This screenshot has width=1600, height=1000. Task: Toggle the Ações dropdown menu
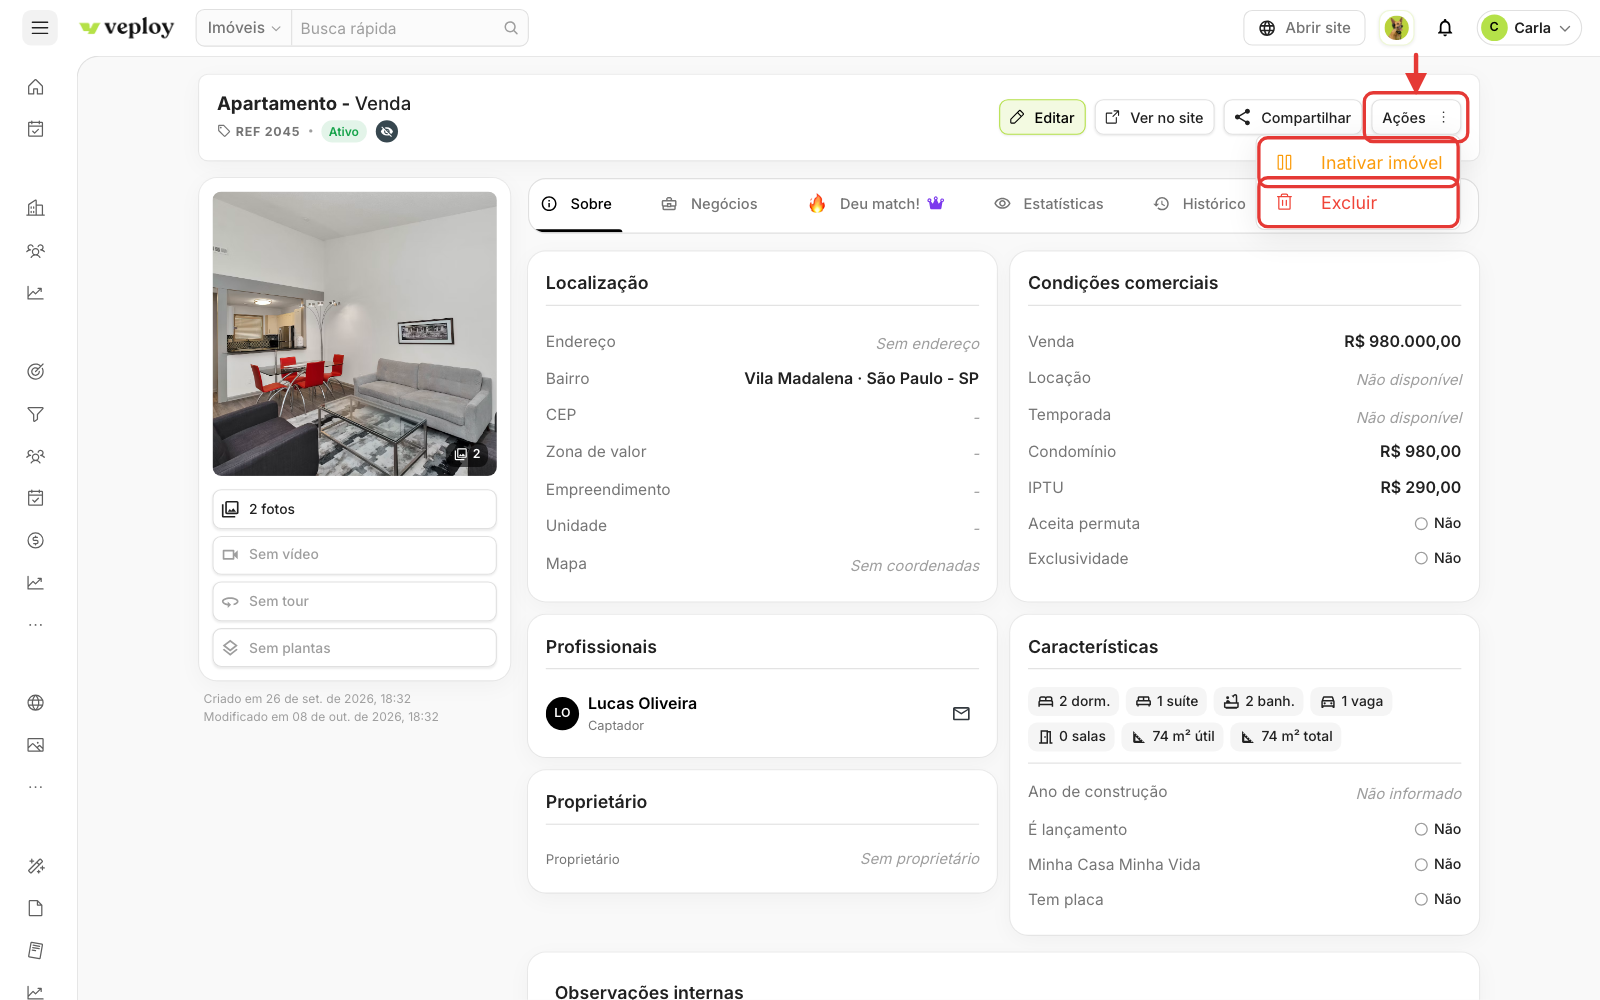(x=1415, y=118)
